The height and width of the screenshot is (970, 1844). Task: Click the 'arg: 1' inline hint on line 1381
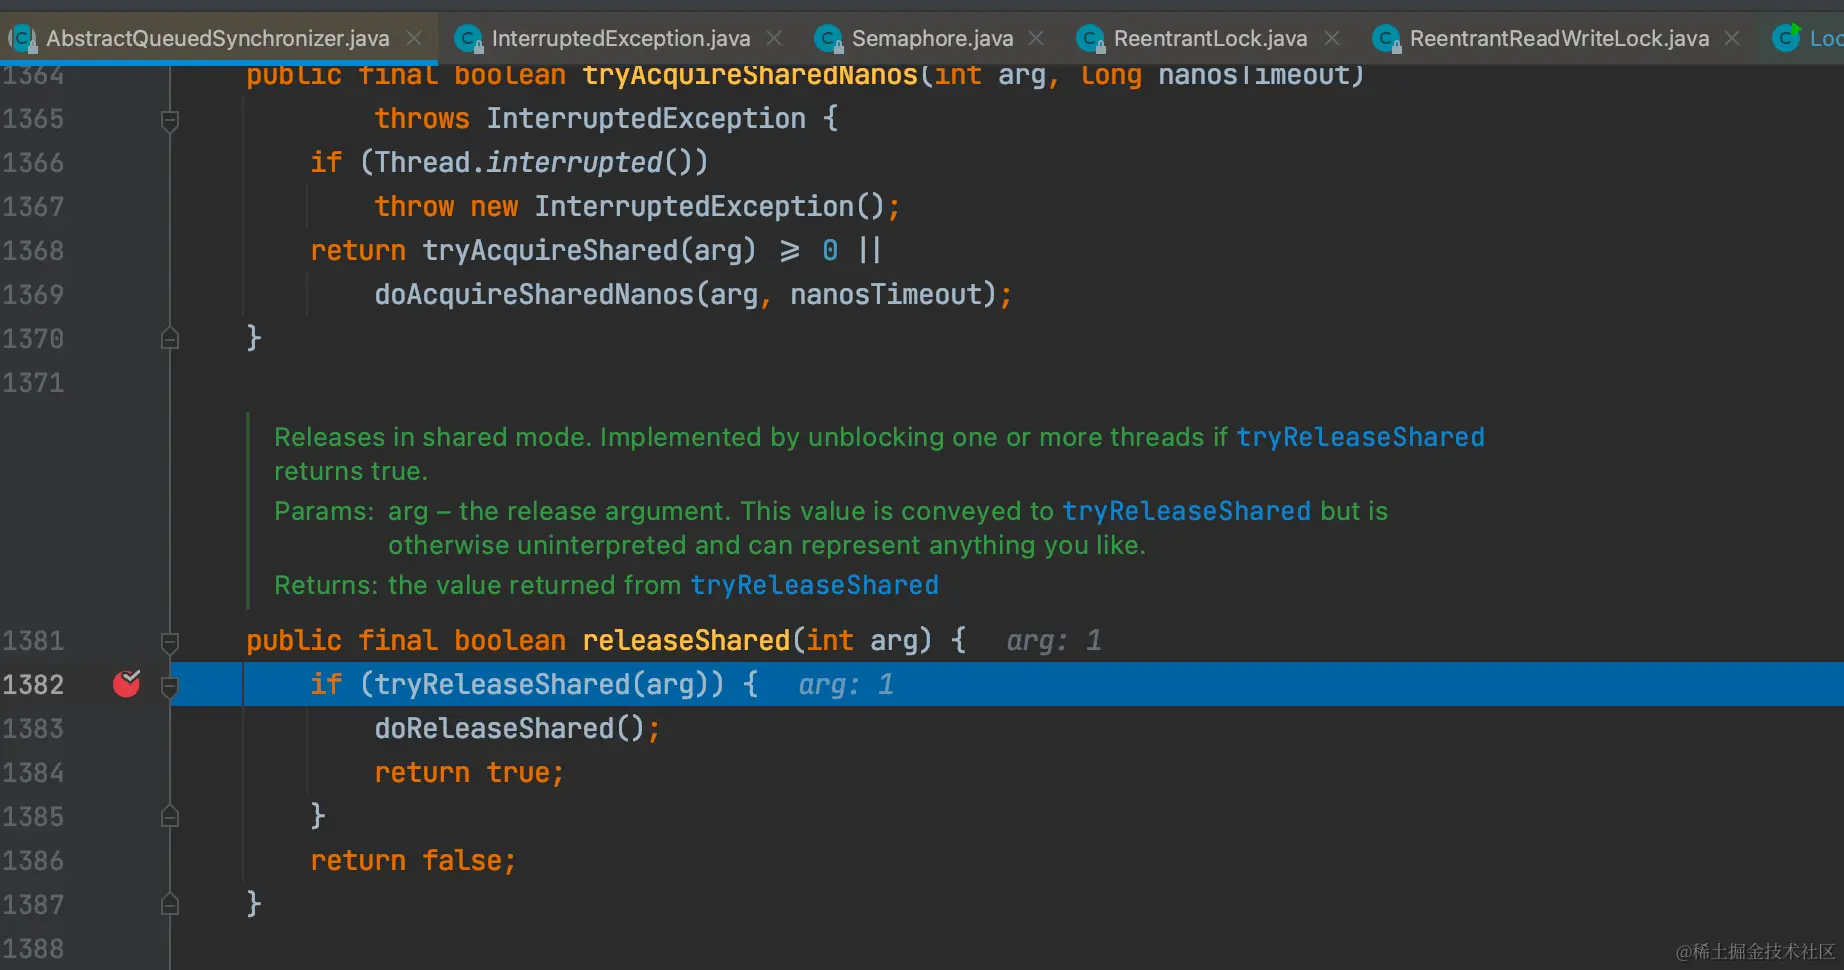coord(1054,640)
